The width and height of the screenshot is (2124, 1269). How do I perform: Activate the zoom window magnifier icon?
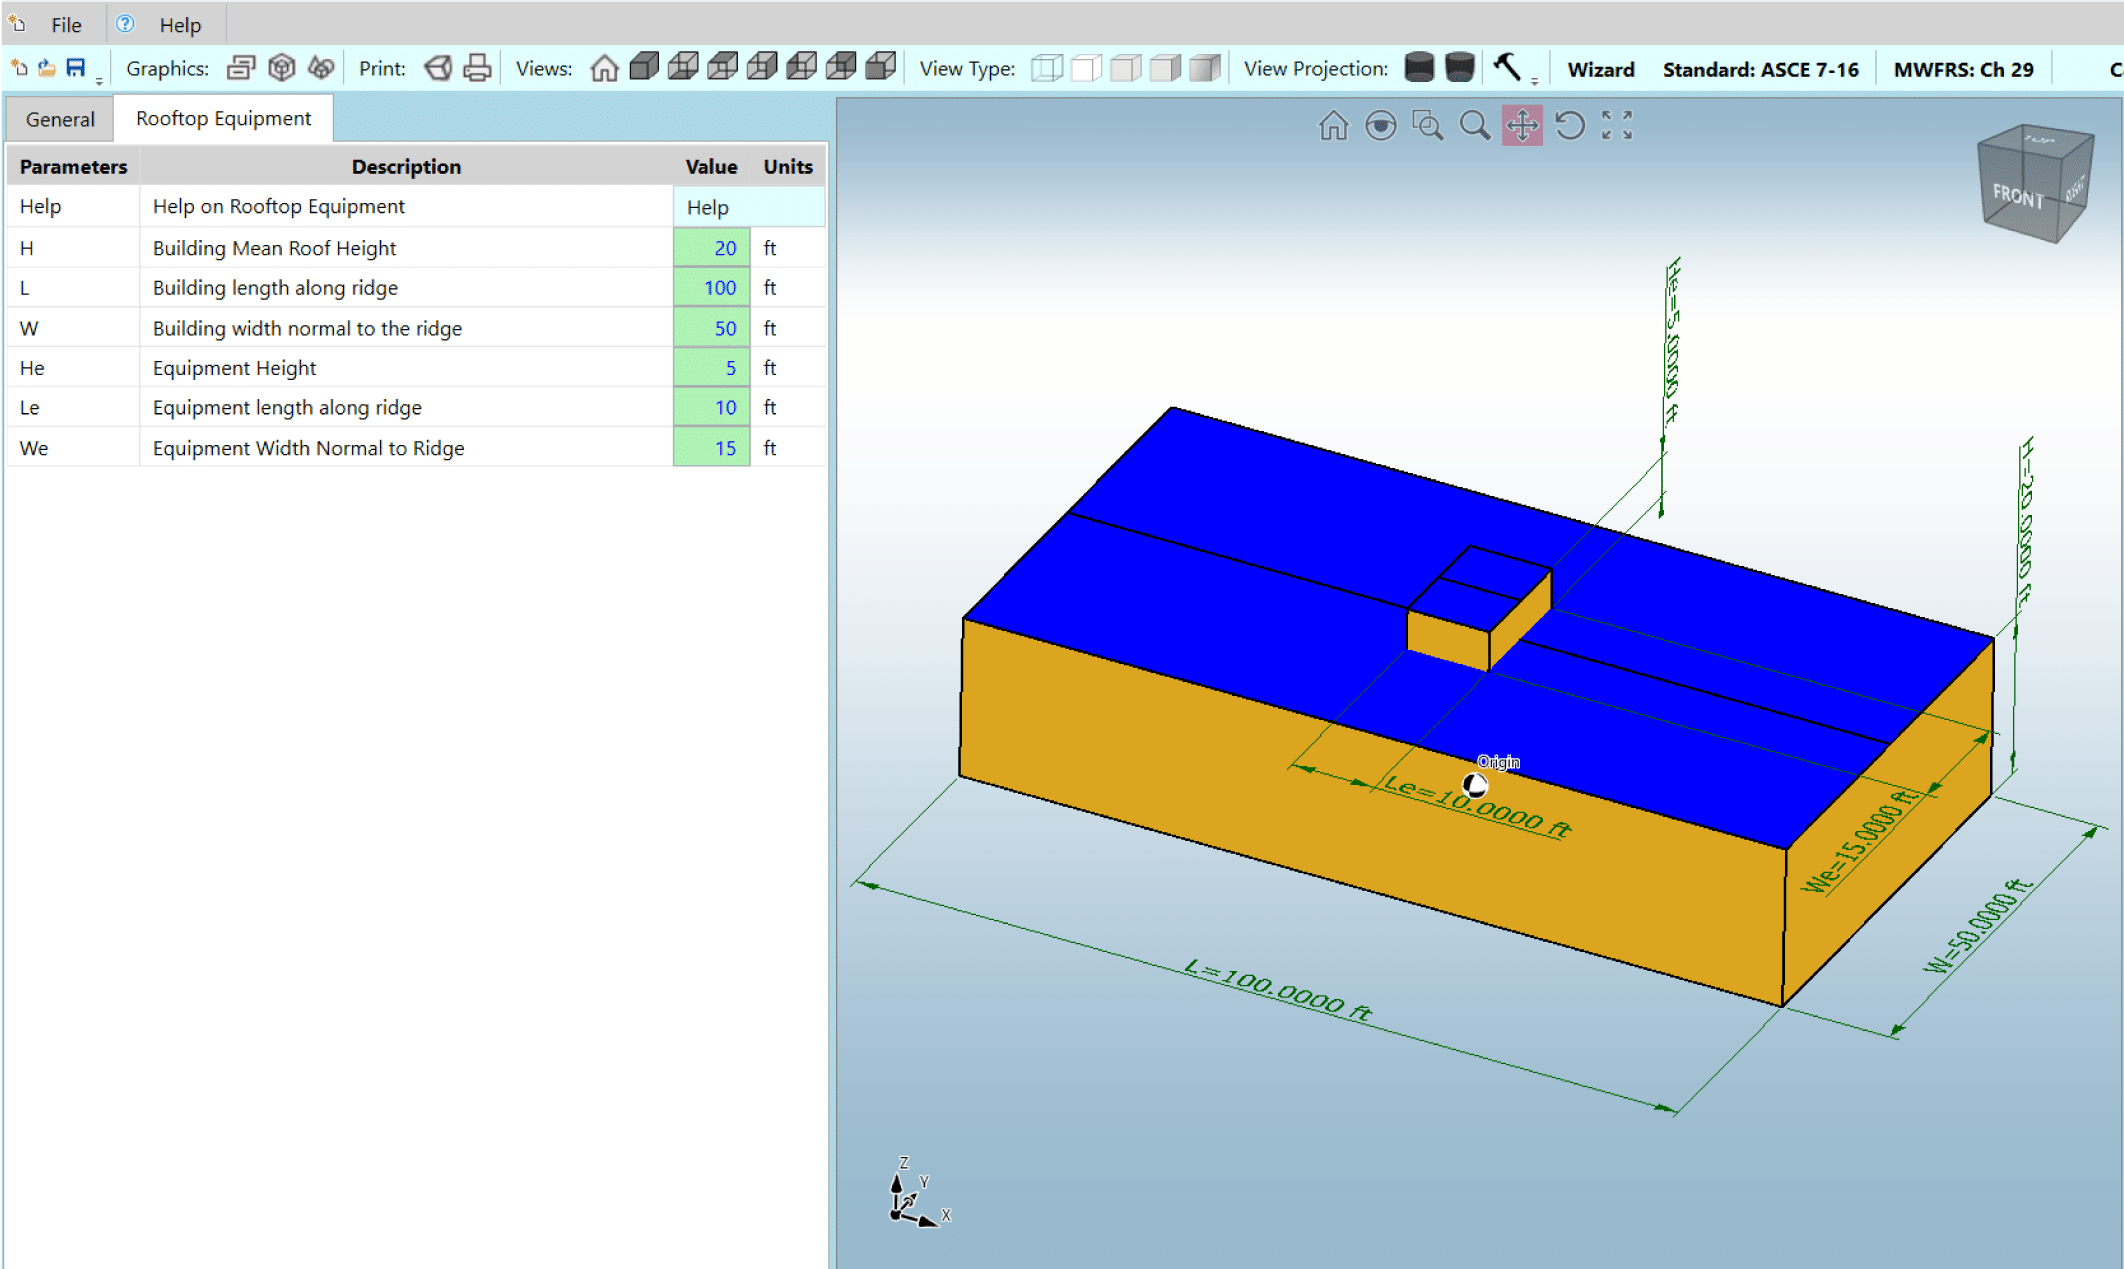click(1427, 126)
